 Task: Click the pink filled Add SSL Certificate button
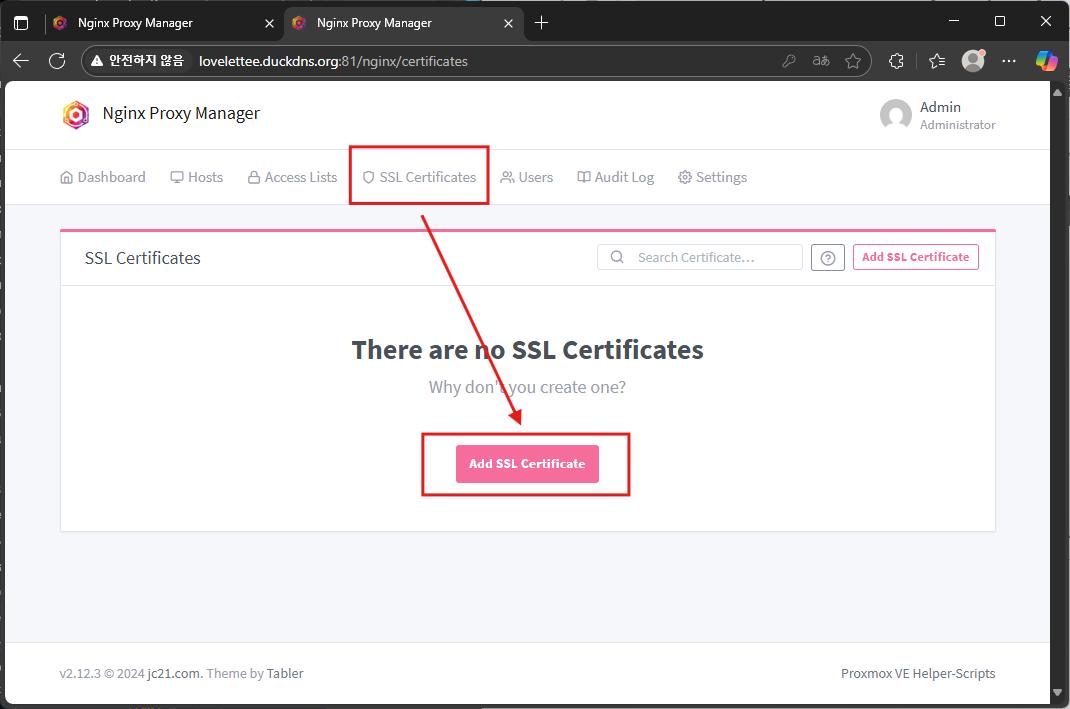coord(527,464)
